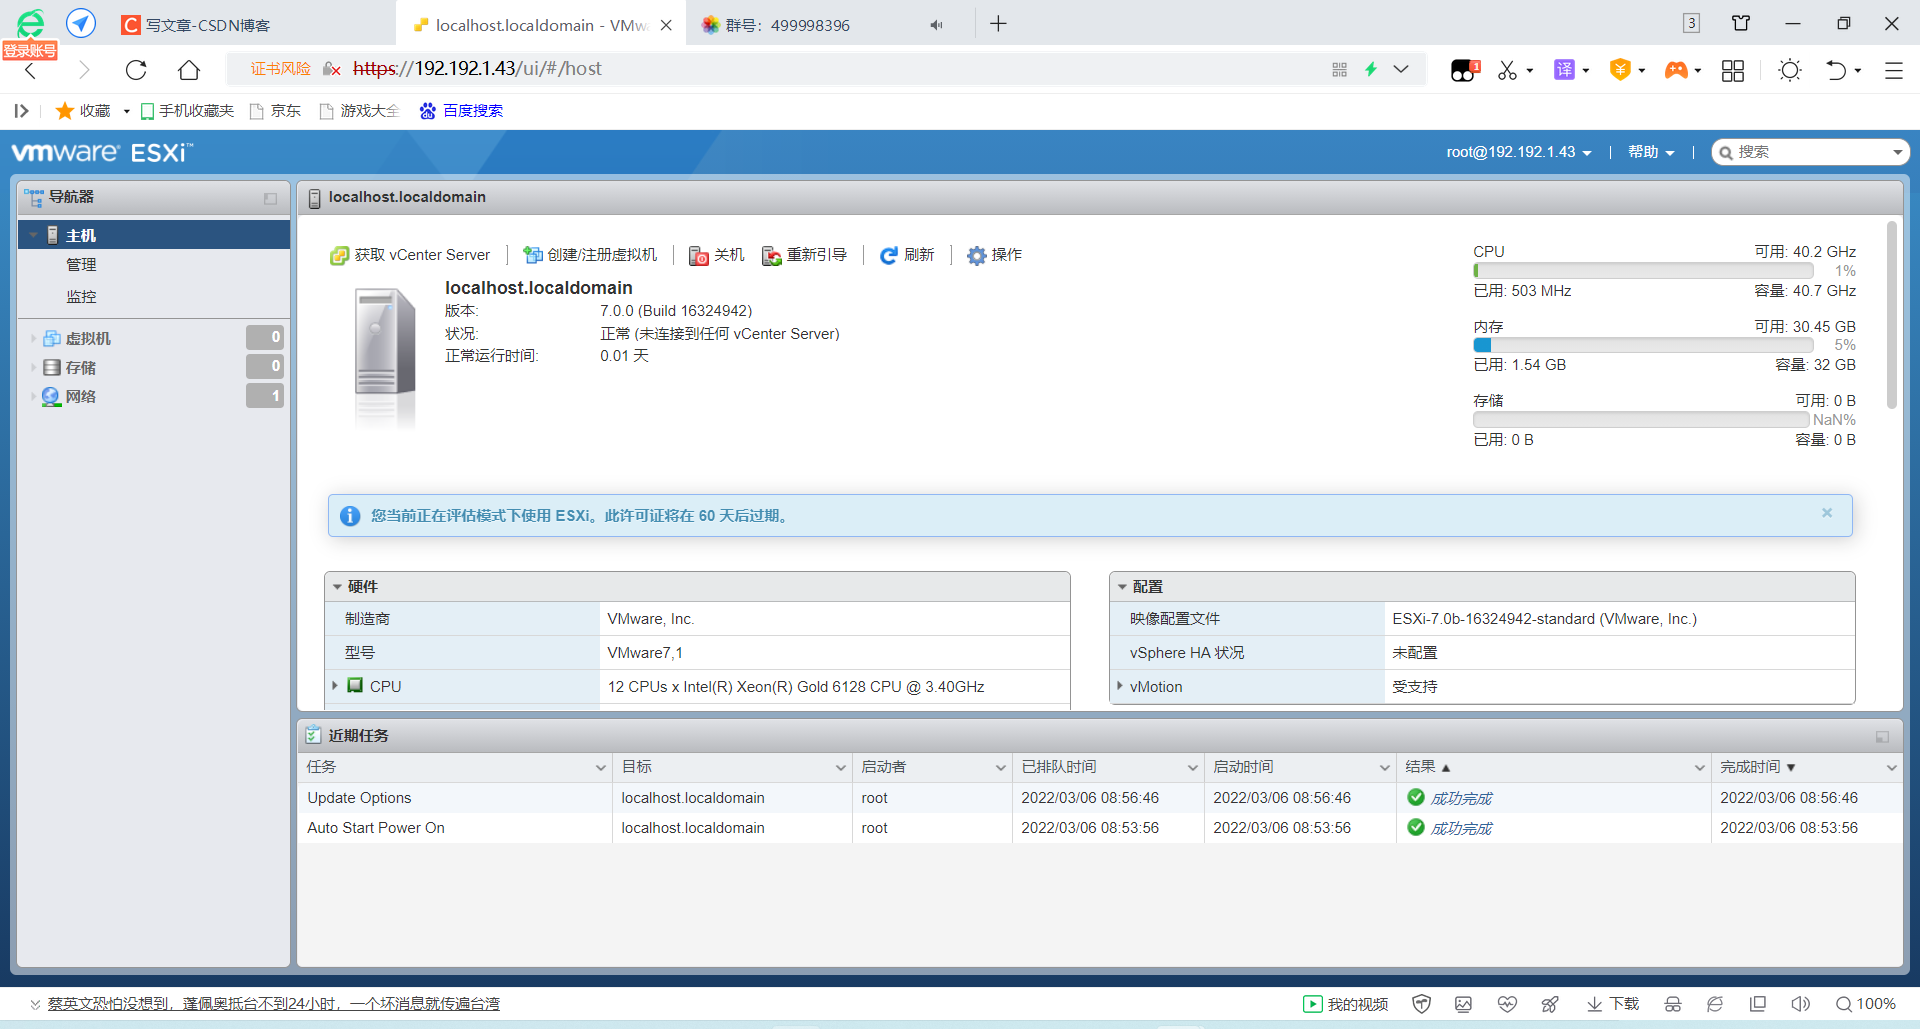Click 创建/注册虚拟机 to create a VM
Viewport: 1920px width, 1029px height.
click(x=590, y=255)
